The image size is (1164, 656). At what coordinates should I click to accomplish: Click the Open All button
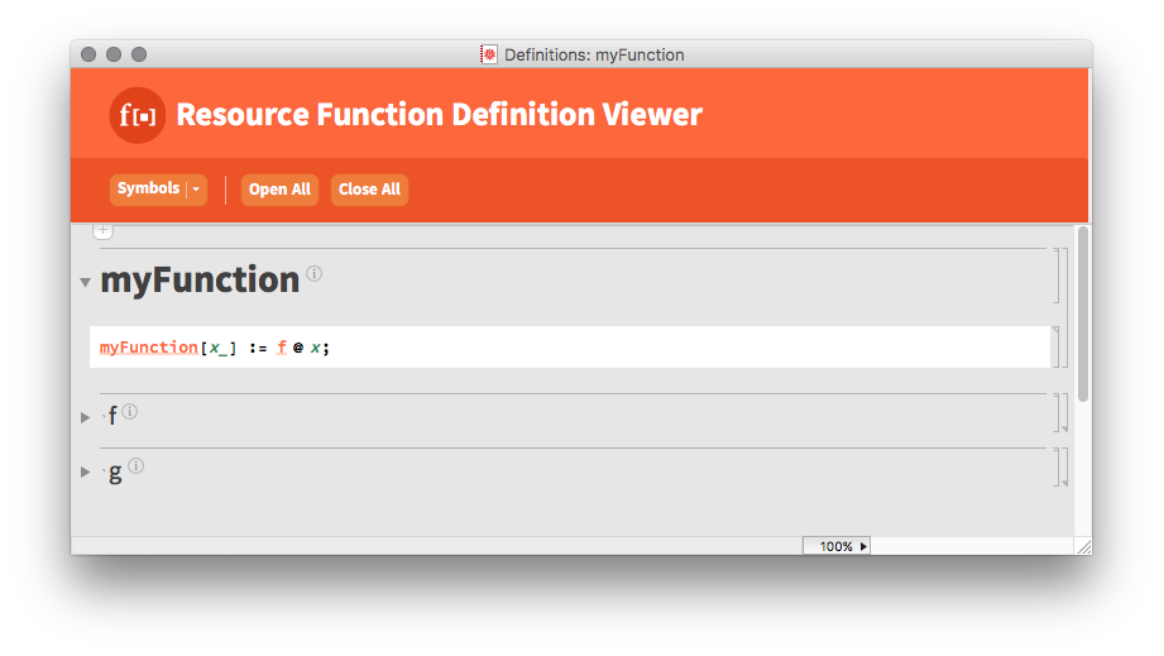pyautogui.click(x=279, y=189)
